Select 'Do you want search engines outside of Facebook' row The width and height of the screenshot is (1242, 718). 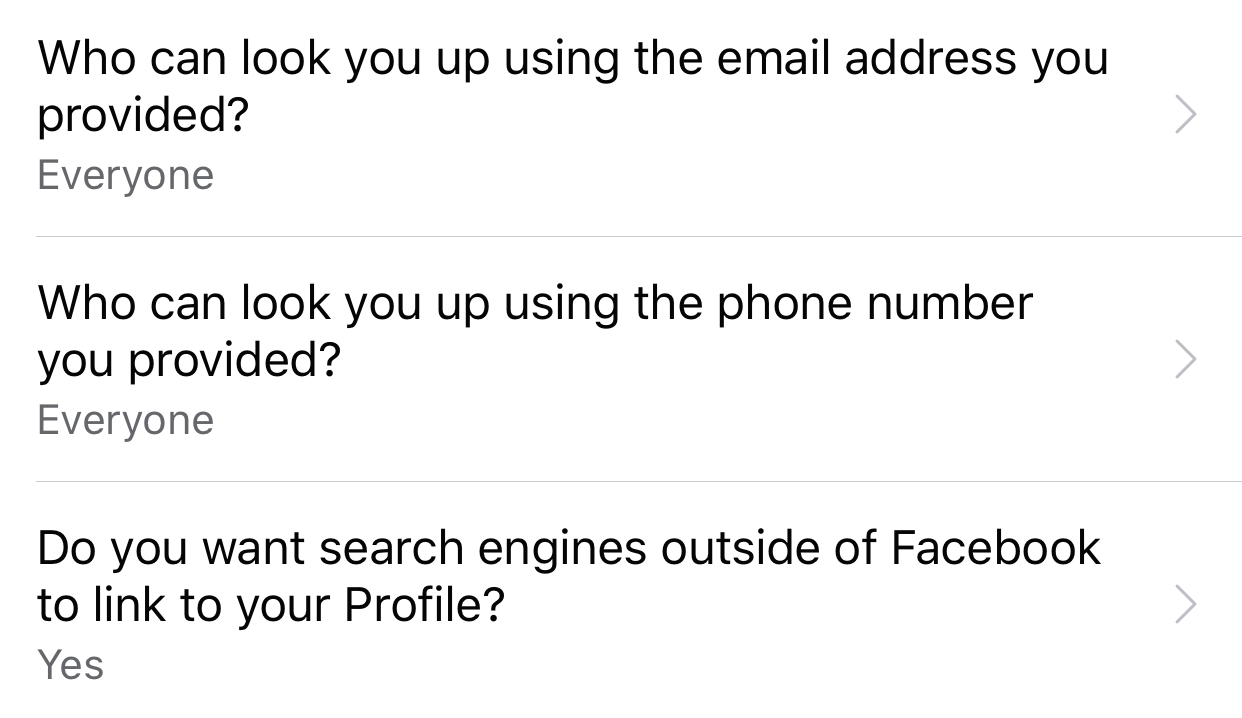(x=568, y=577)
